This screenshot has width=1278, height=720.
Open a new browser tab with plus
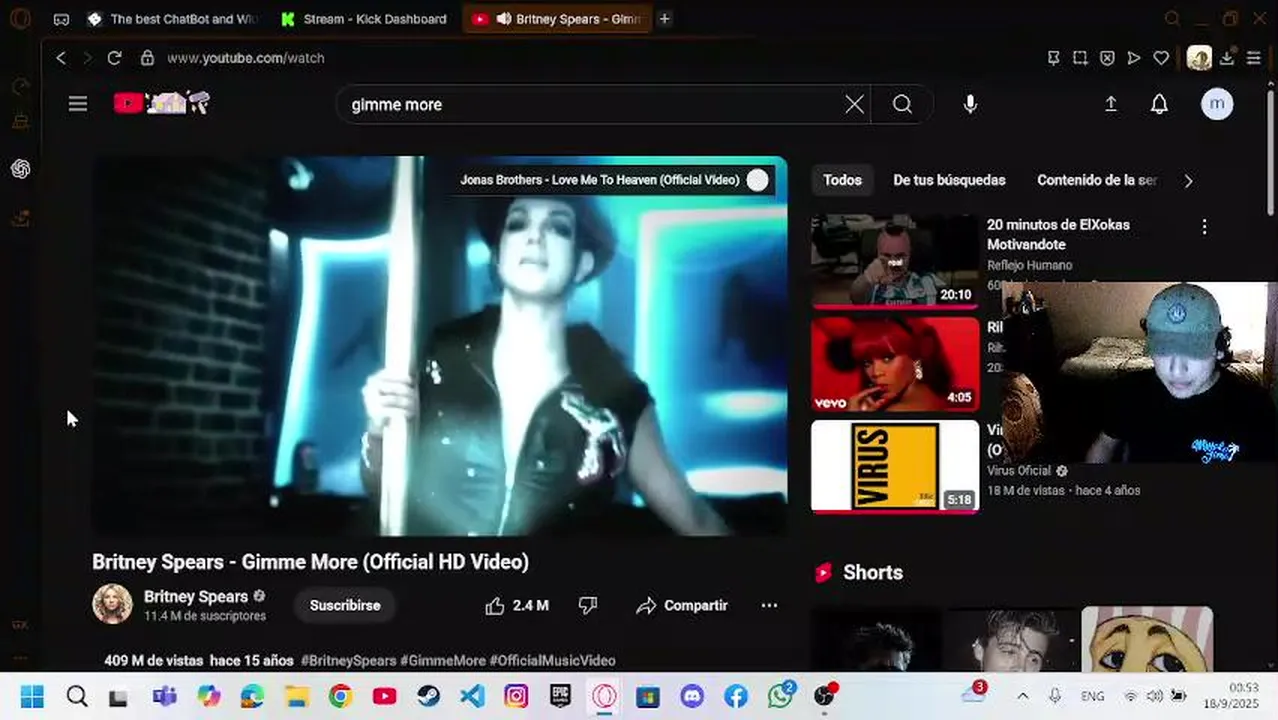tap(664, 19)
